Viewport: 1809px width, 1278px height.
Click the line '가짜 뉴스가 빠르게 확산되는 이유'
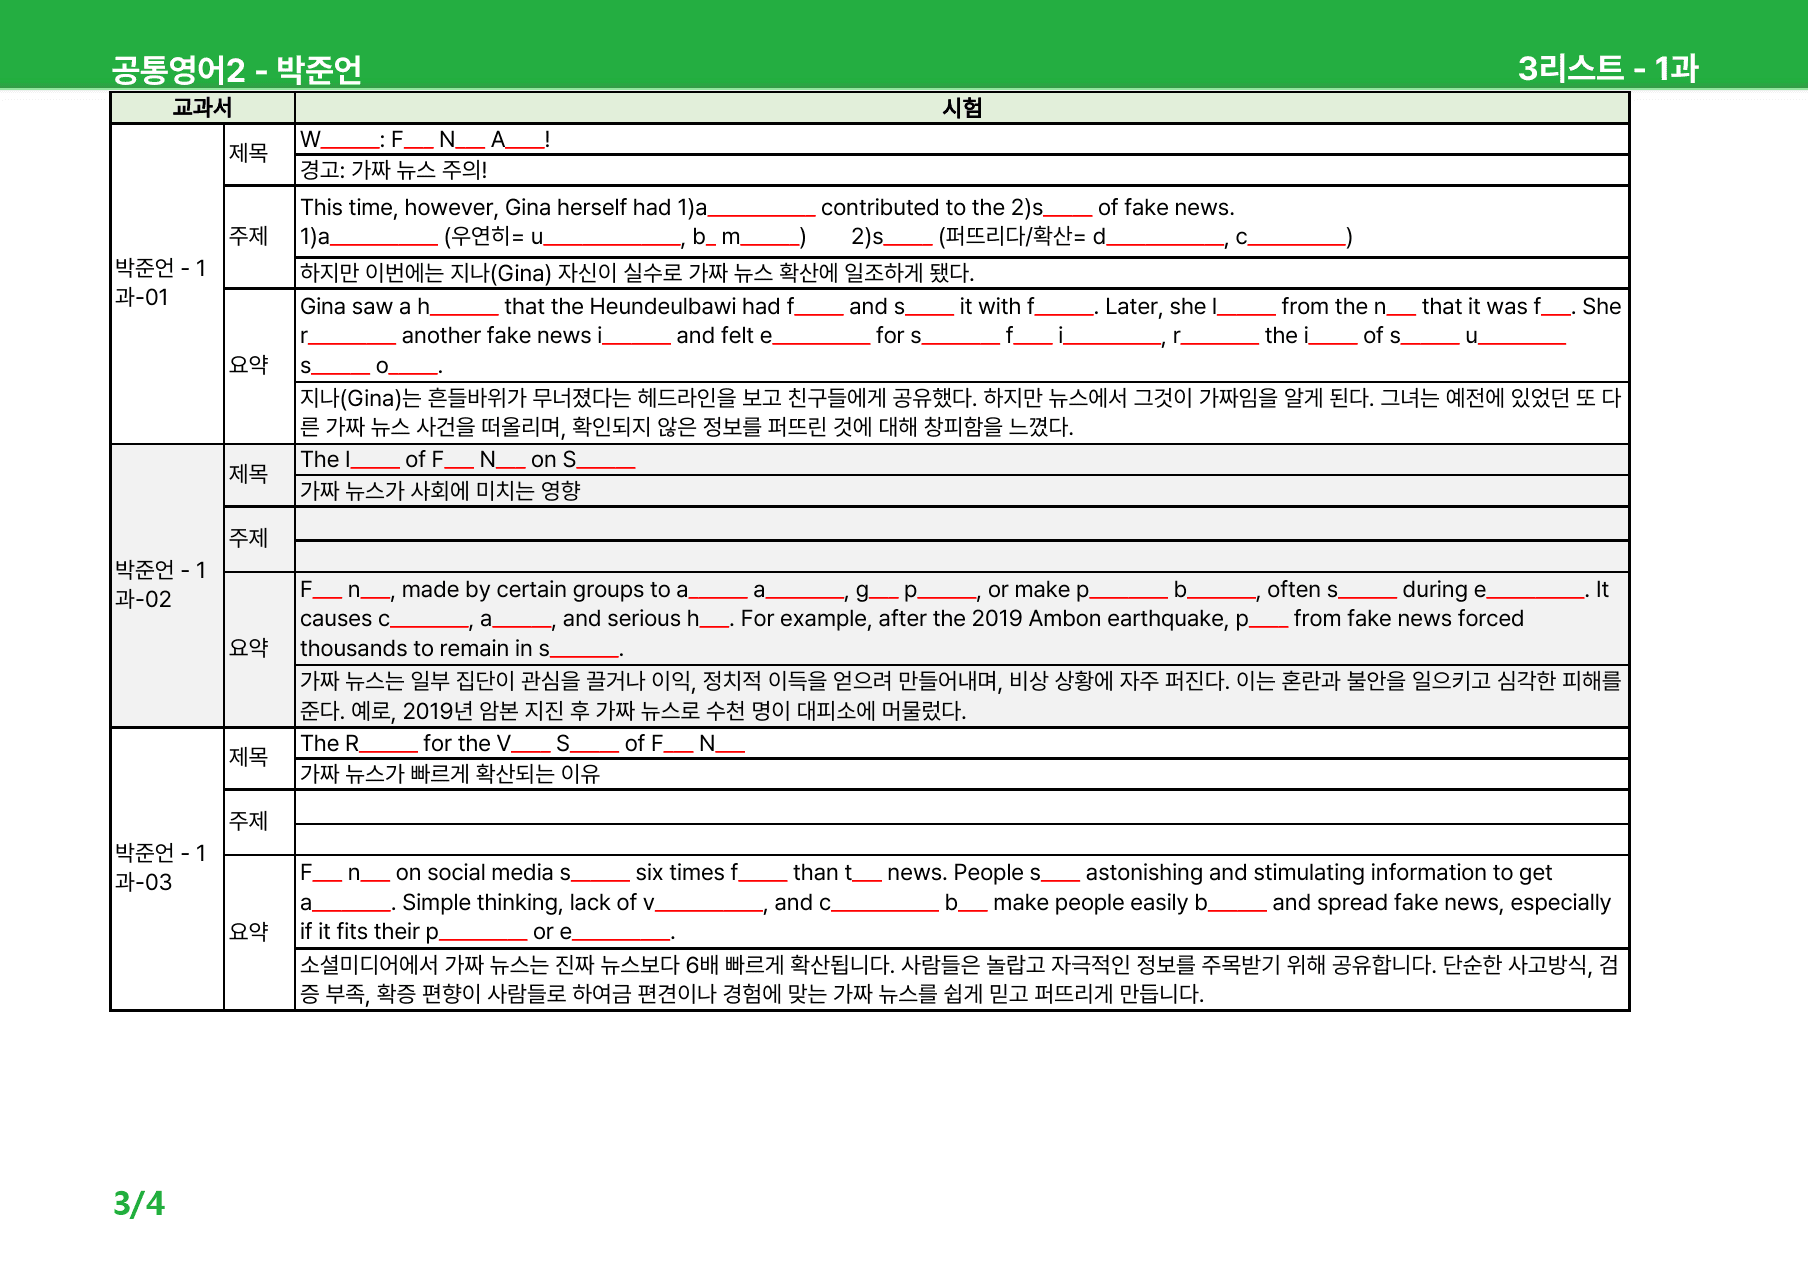point(450,774)
